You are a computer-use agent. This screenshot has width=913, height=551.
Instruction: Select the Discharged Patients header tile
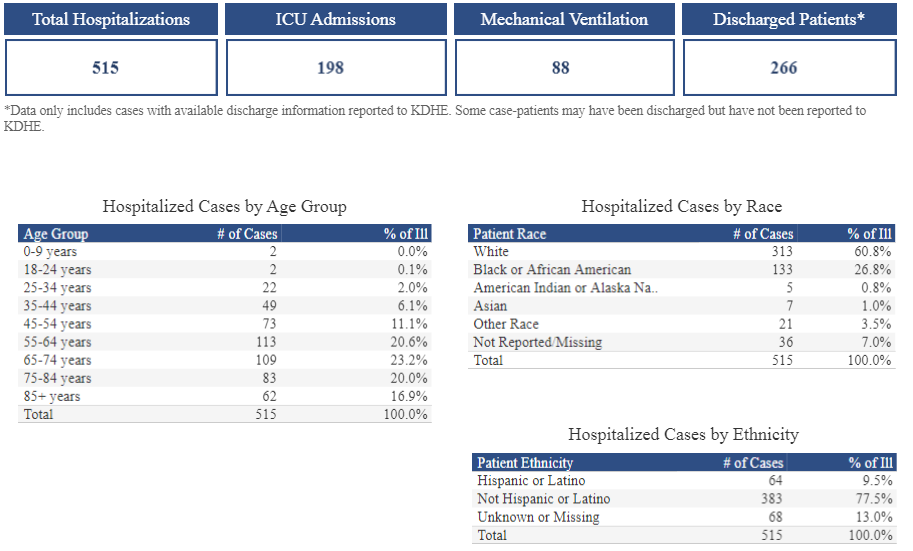point(789,19)
